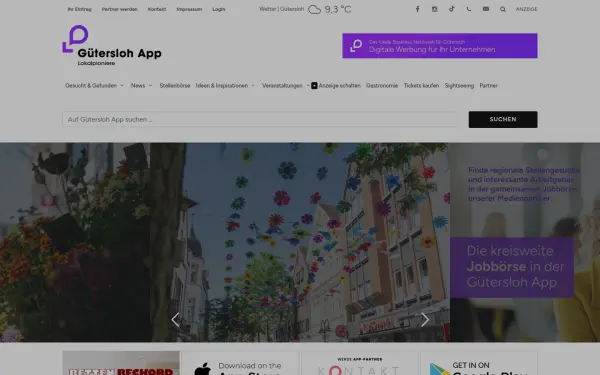Click the Wetter | Gütersloh text
Image resolution: width=600 pixels, height=375 pixels.
[281, 9]
